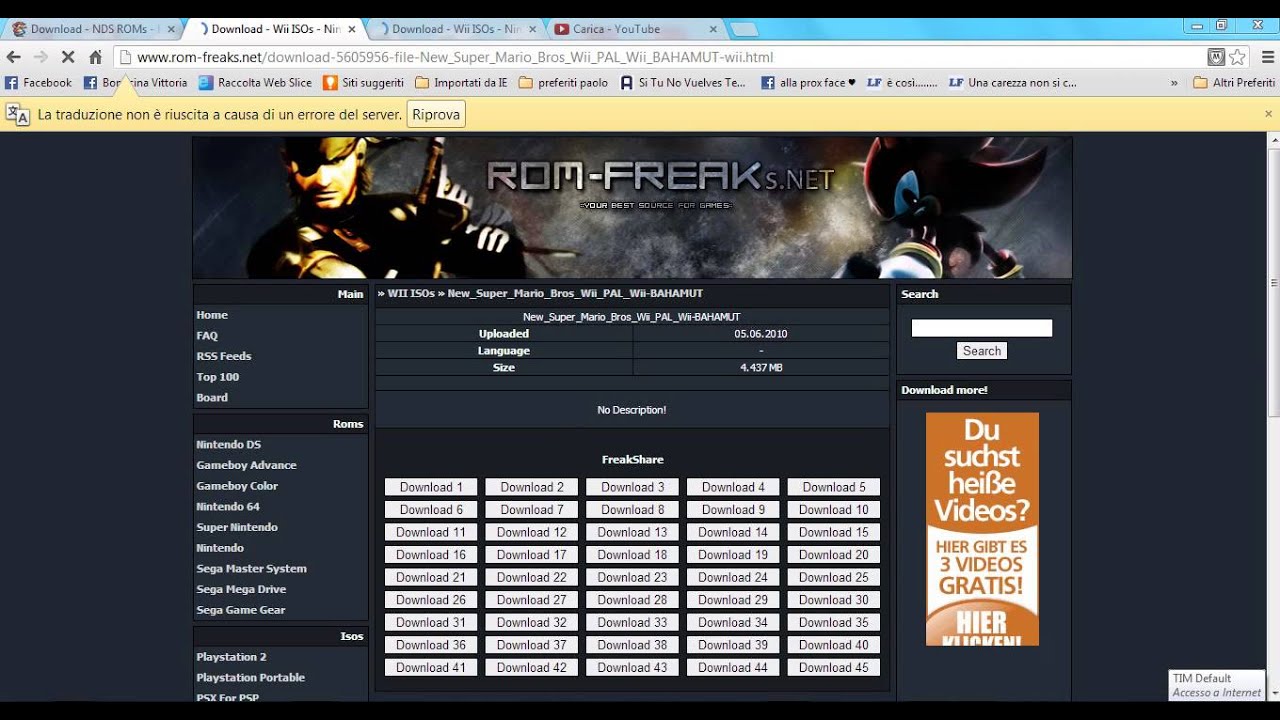1280x720 pixels.
Task: Open the Playstation Portable isos section
Action: (x=250, y=677)
